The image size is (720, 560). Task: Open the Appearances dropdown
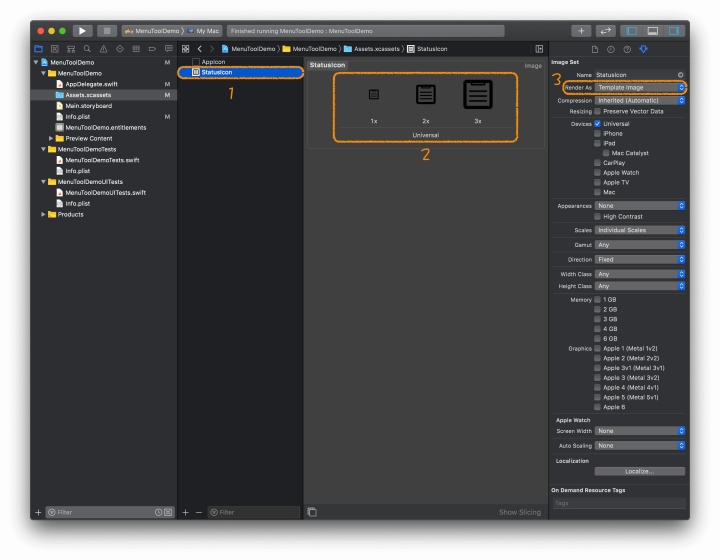tap(640, 206)
